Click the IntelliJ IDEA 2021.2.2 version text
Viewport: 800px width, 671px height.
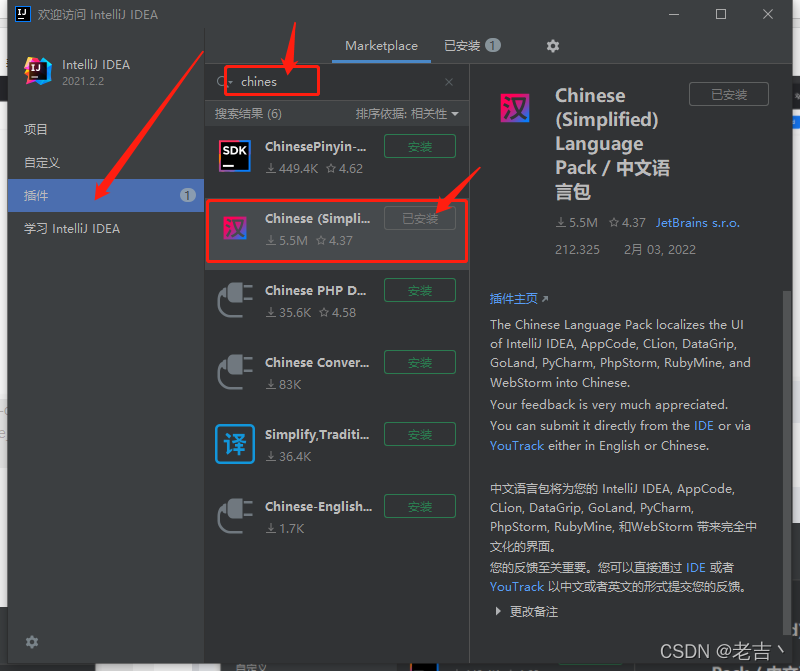[83, 81]
